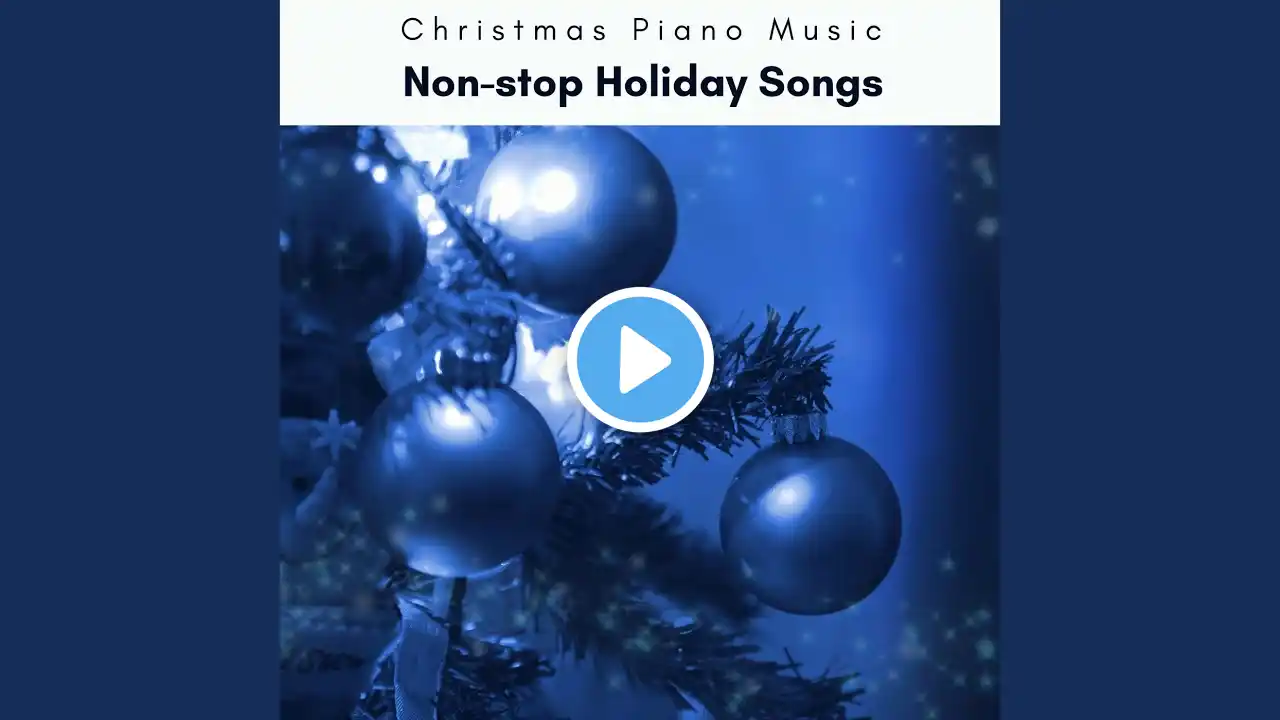Click the "Christmas Piano Music" subtitle text

pyautogui.click(x=642, y=29)
